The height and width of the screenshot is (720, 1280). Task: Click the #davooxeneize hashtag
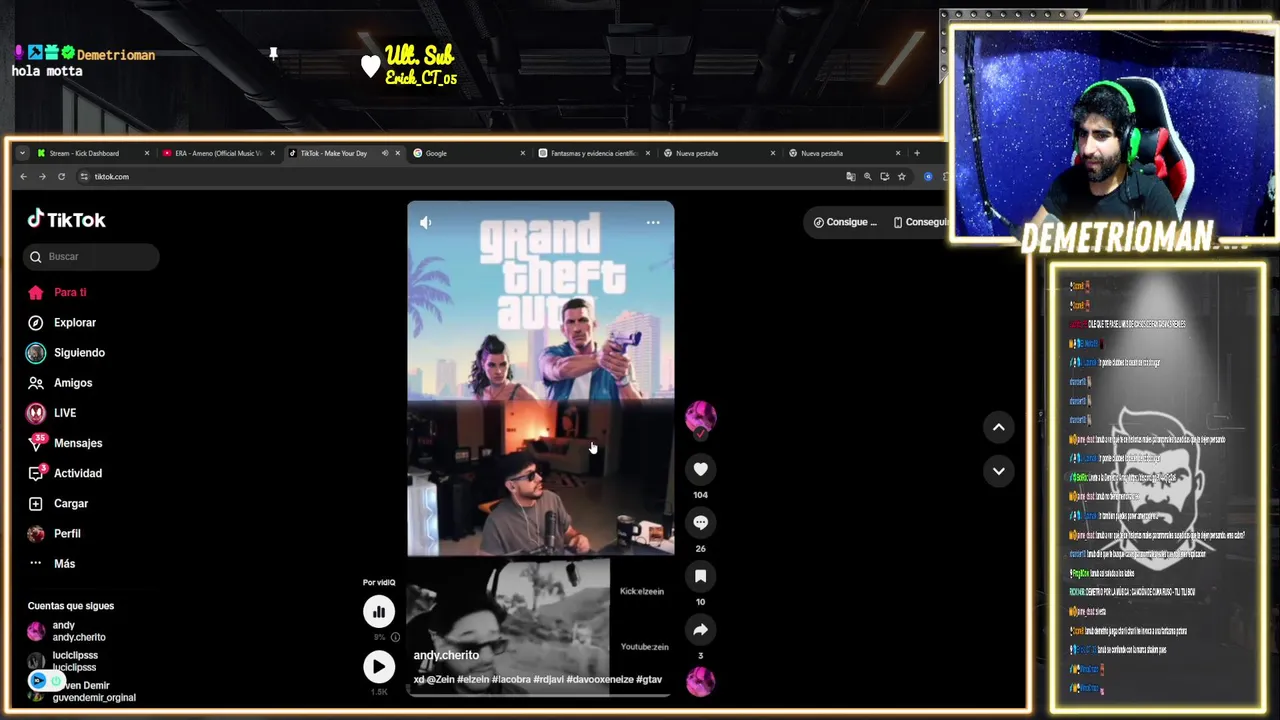pos(600,679)
